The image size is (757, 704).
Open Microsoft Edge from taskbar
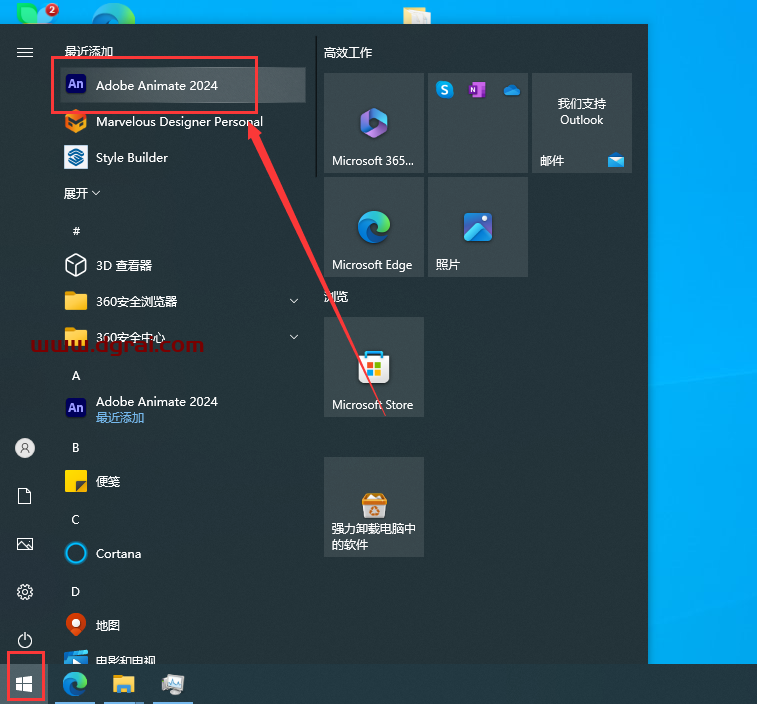[75, 684]
